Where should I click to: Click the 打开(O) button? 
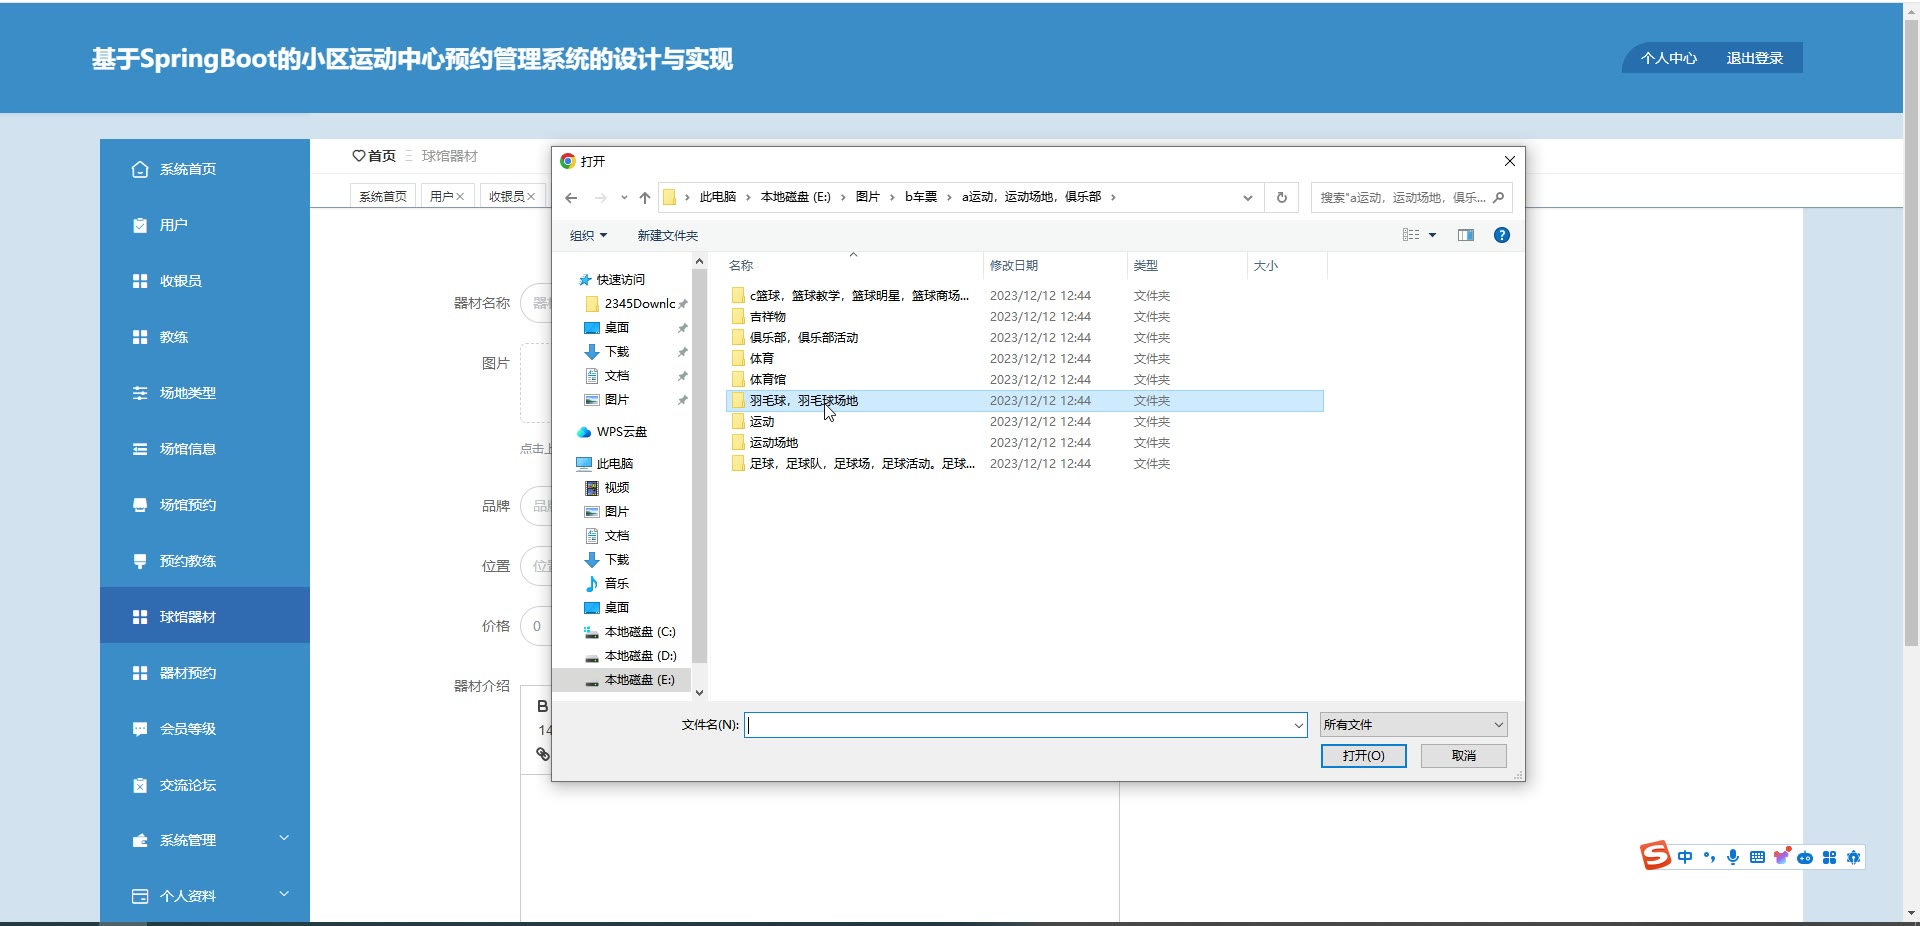point(1364,756)
